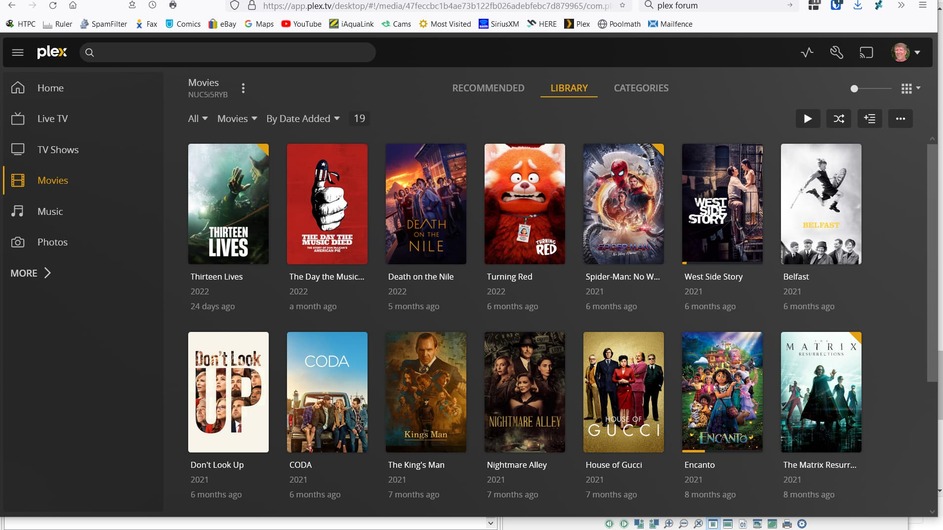Switch to the LIBRARY tab
The height and width of the screenshot is (530, 943).
click(x=569, y=88)
